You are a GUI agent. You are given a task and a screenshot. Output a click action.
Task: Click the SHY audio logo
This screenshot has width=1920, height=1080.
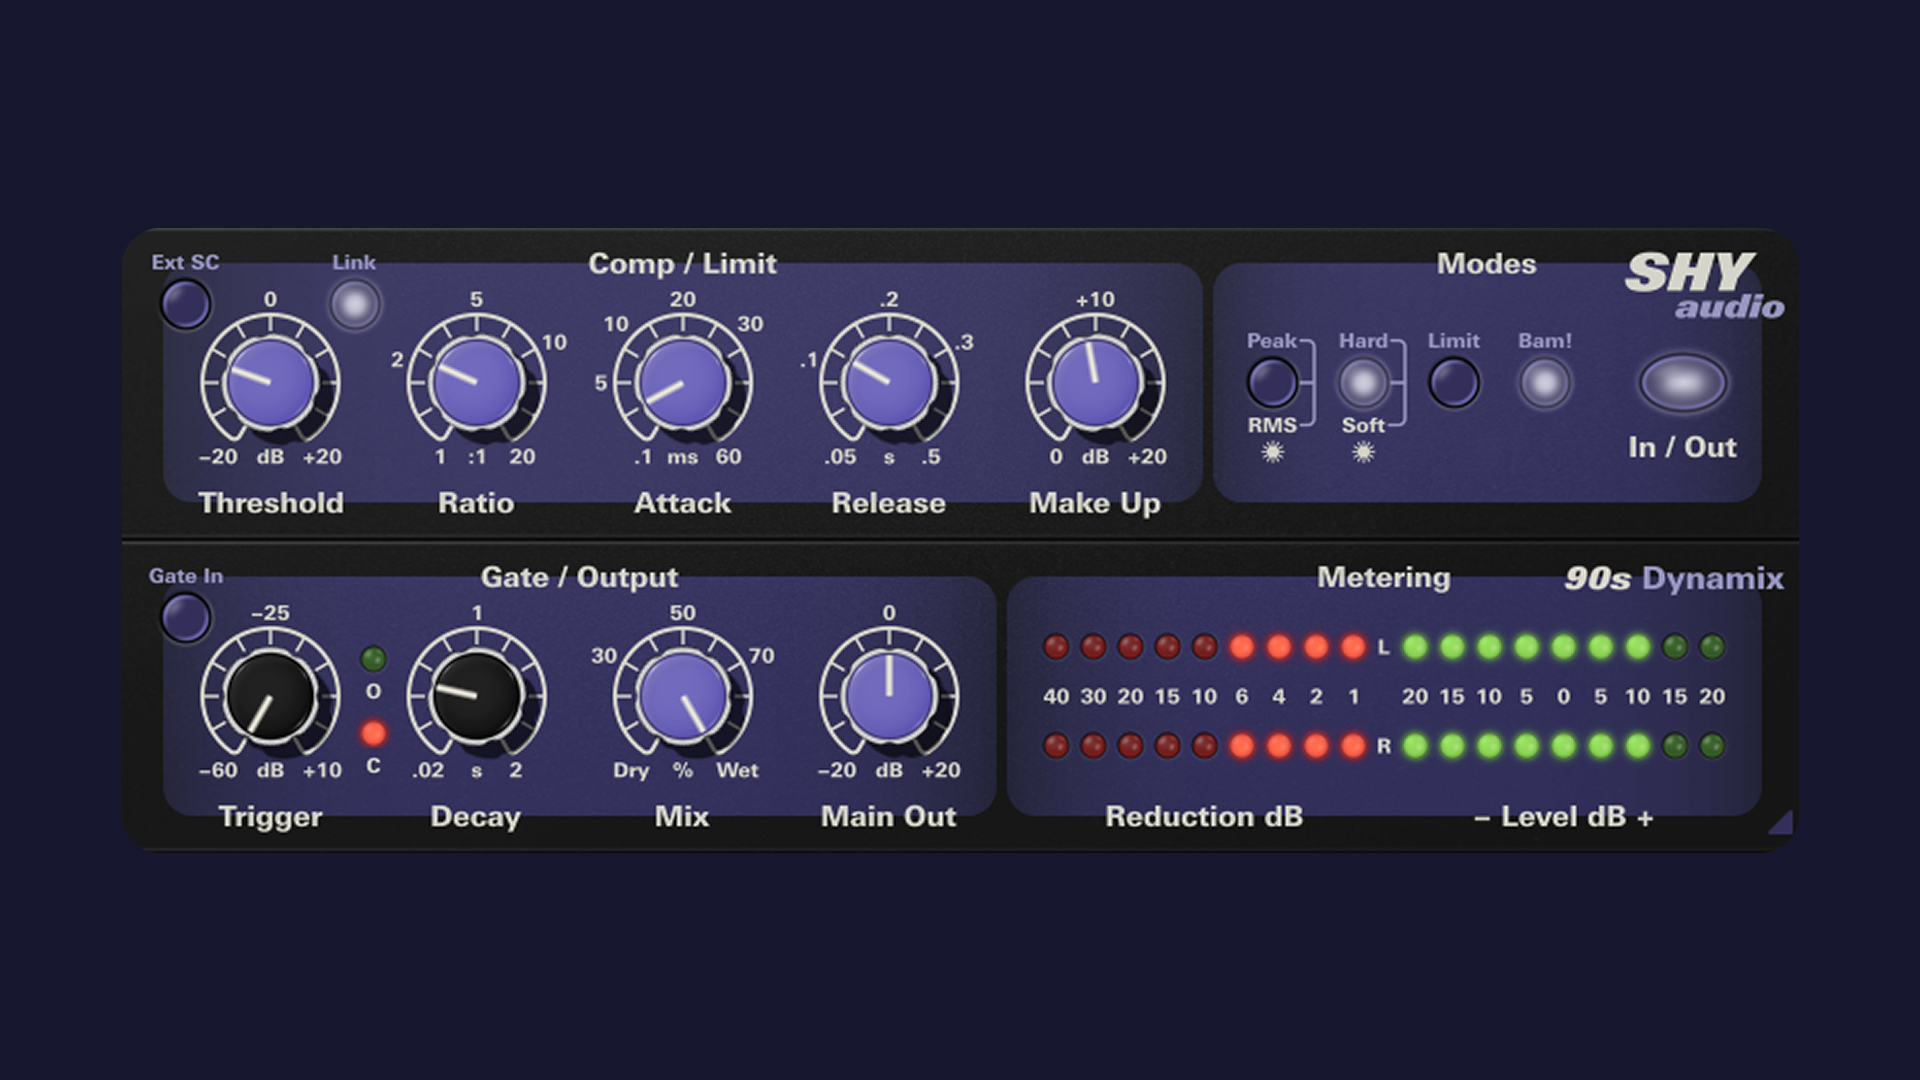coord(1702,286)
